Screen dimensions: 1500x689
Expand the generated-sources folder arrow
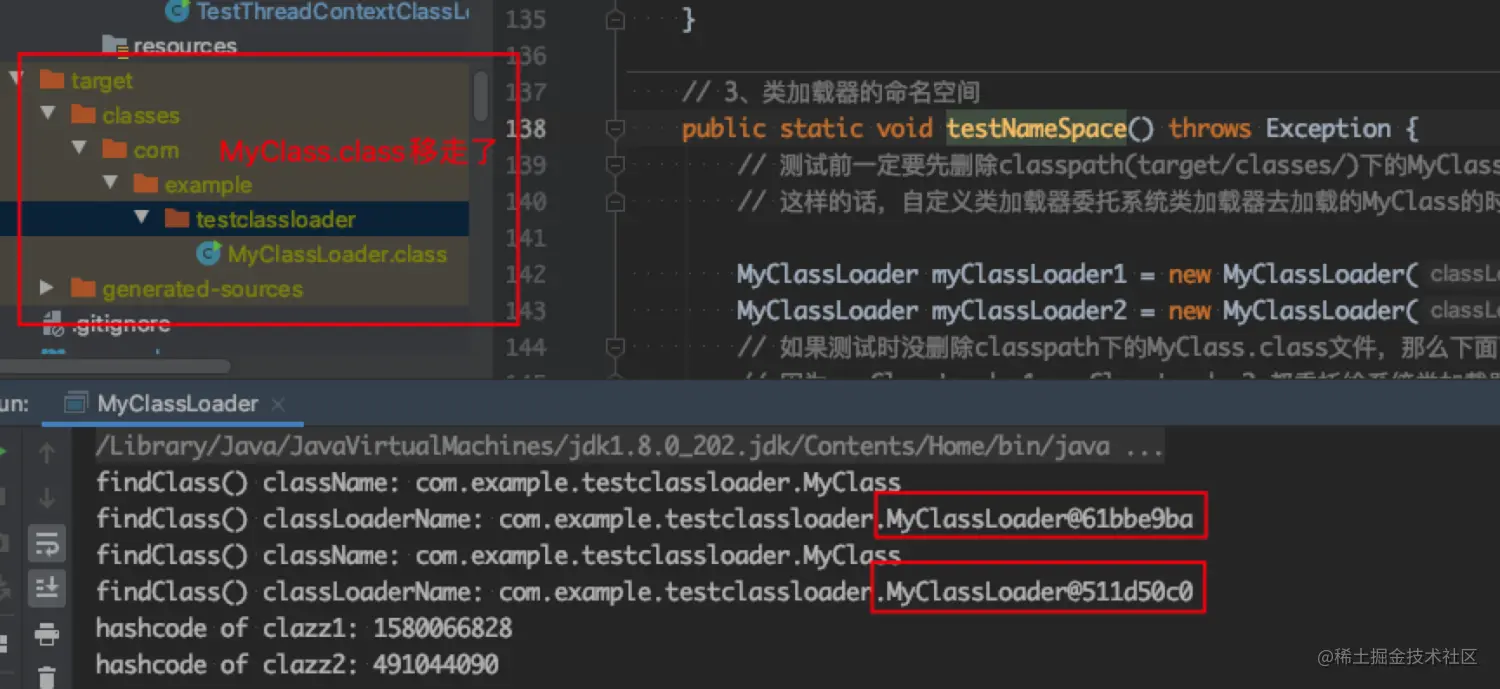pyautogui.click(x=46, y=288)
